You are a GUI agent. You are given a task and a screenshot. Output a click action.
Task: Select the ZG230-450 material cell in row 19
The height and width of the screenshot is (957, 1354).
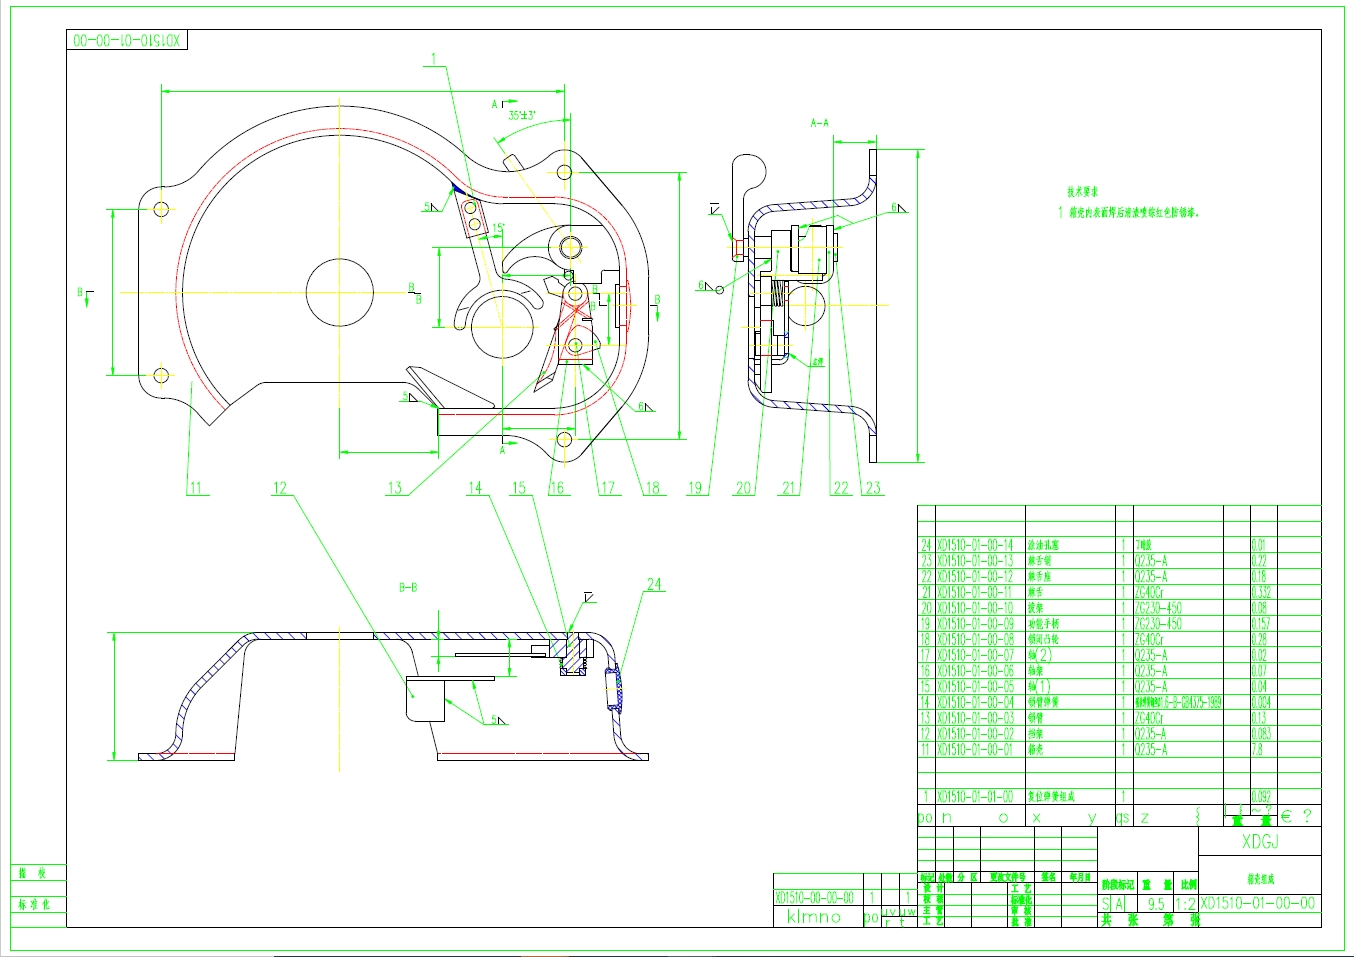pos(1158,624)
